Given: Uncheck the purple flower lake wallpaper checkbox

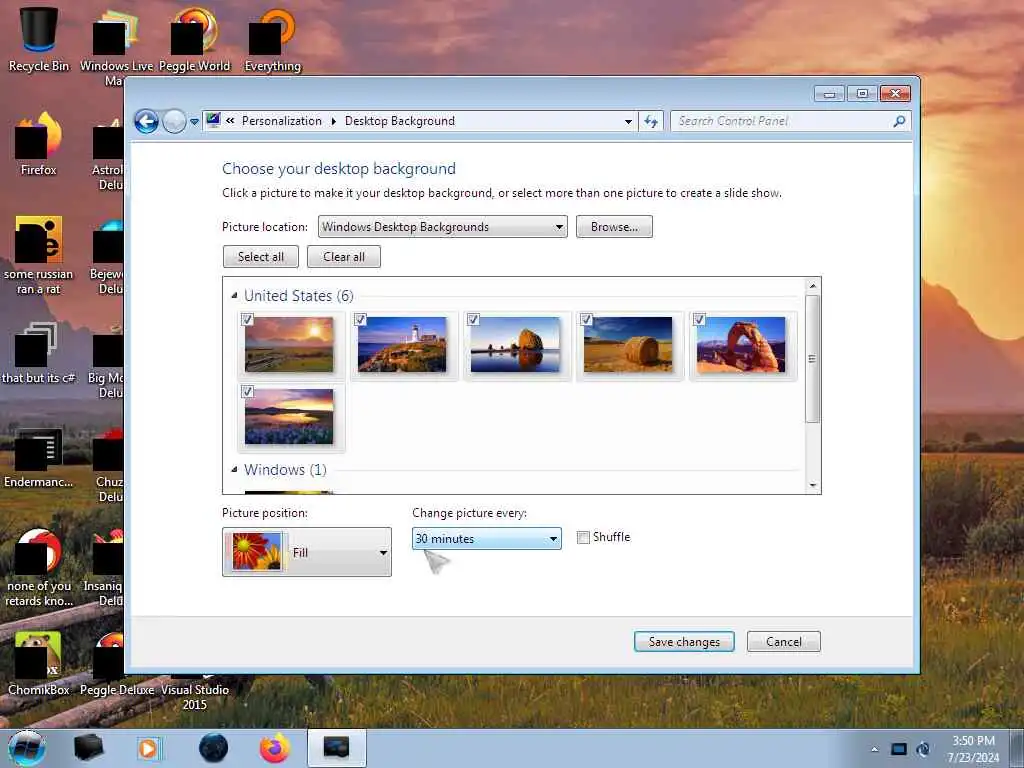Looking at the screenshot, I should click(x=247, y=391).
